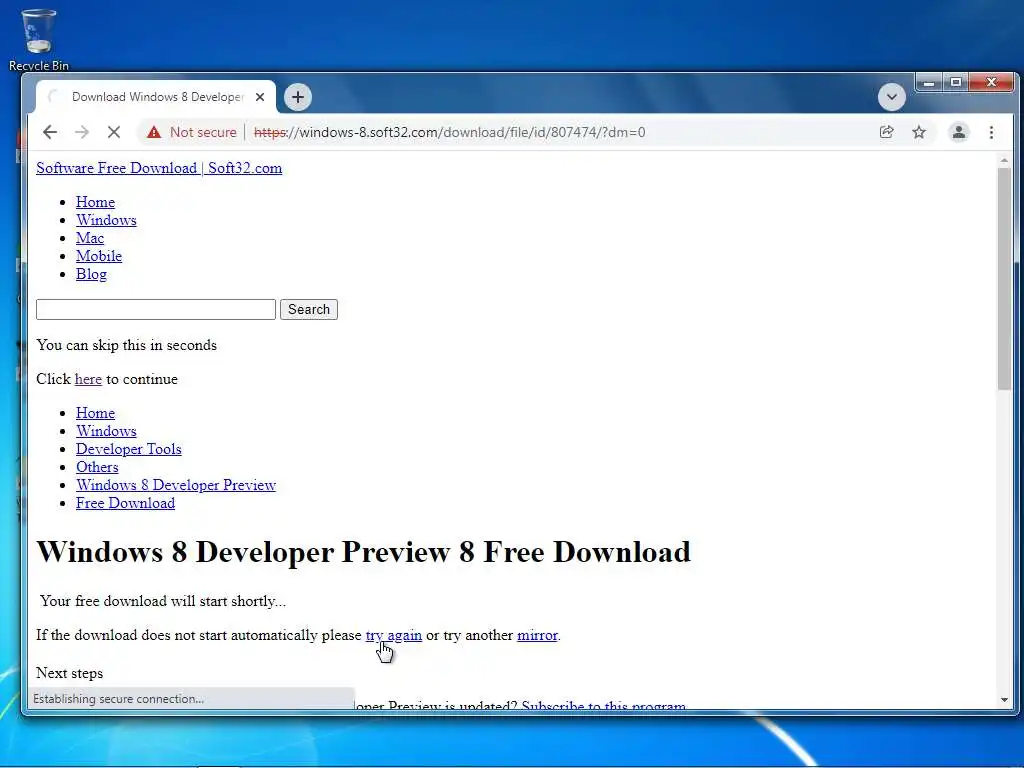Open Software Free Download | Soft32.com link

coord(159,168)
